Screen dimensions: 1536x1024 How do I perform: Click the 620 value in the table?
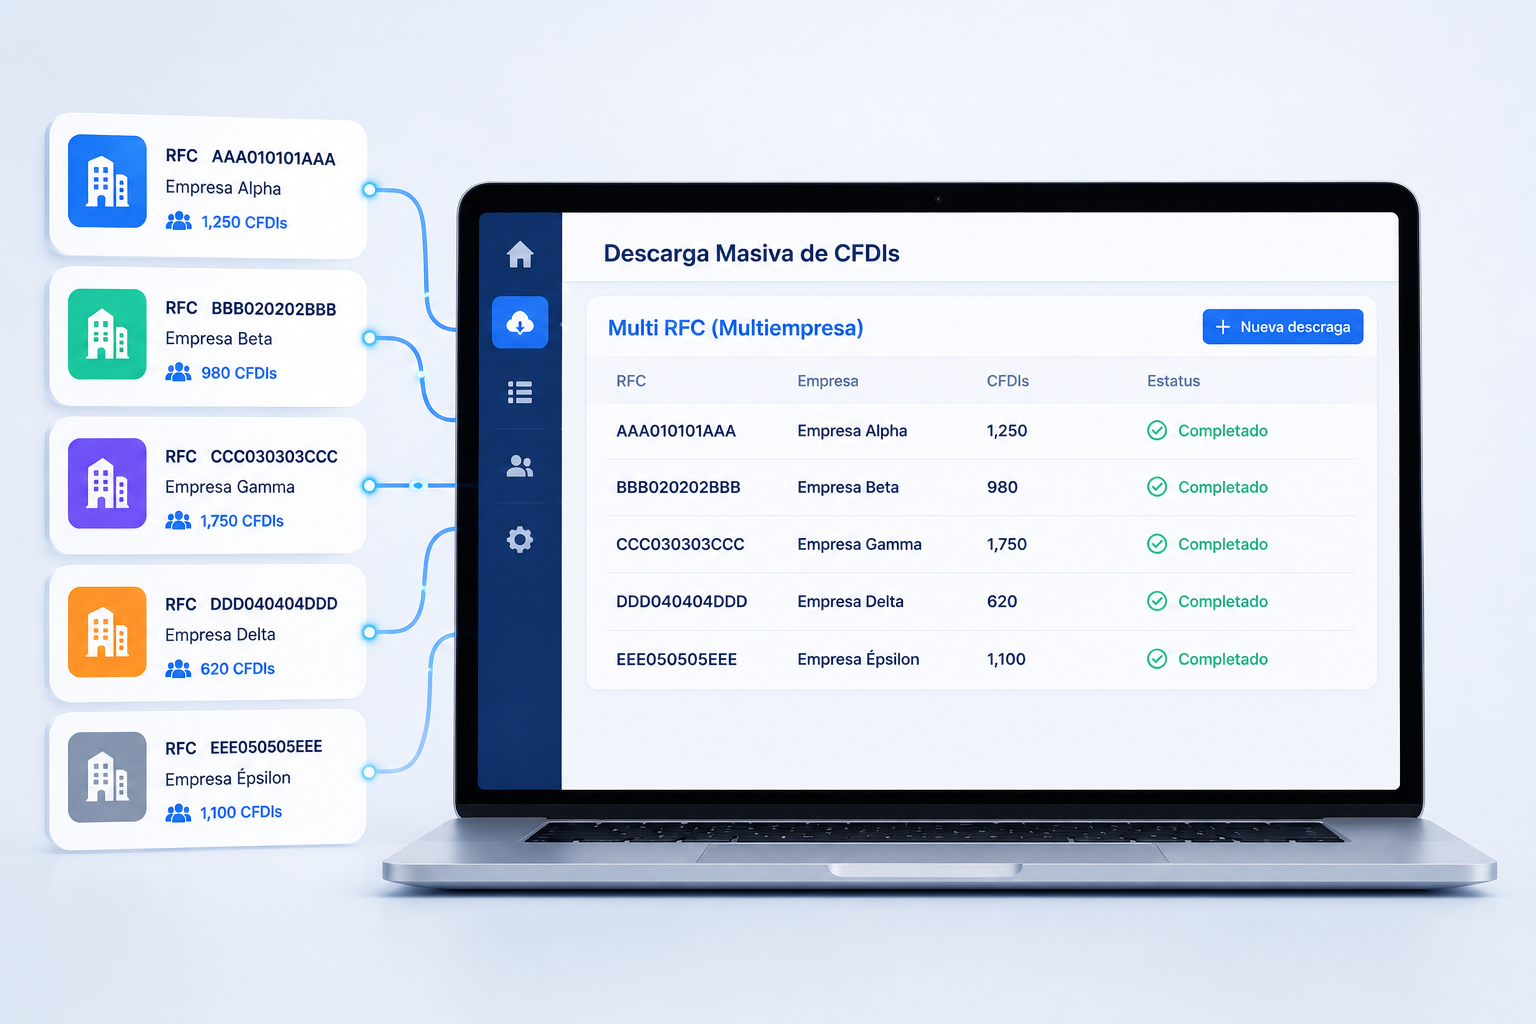pyautogui.click(x=1002, y=601)
